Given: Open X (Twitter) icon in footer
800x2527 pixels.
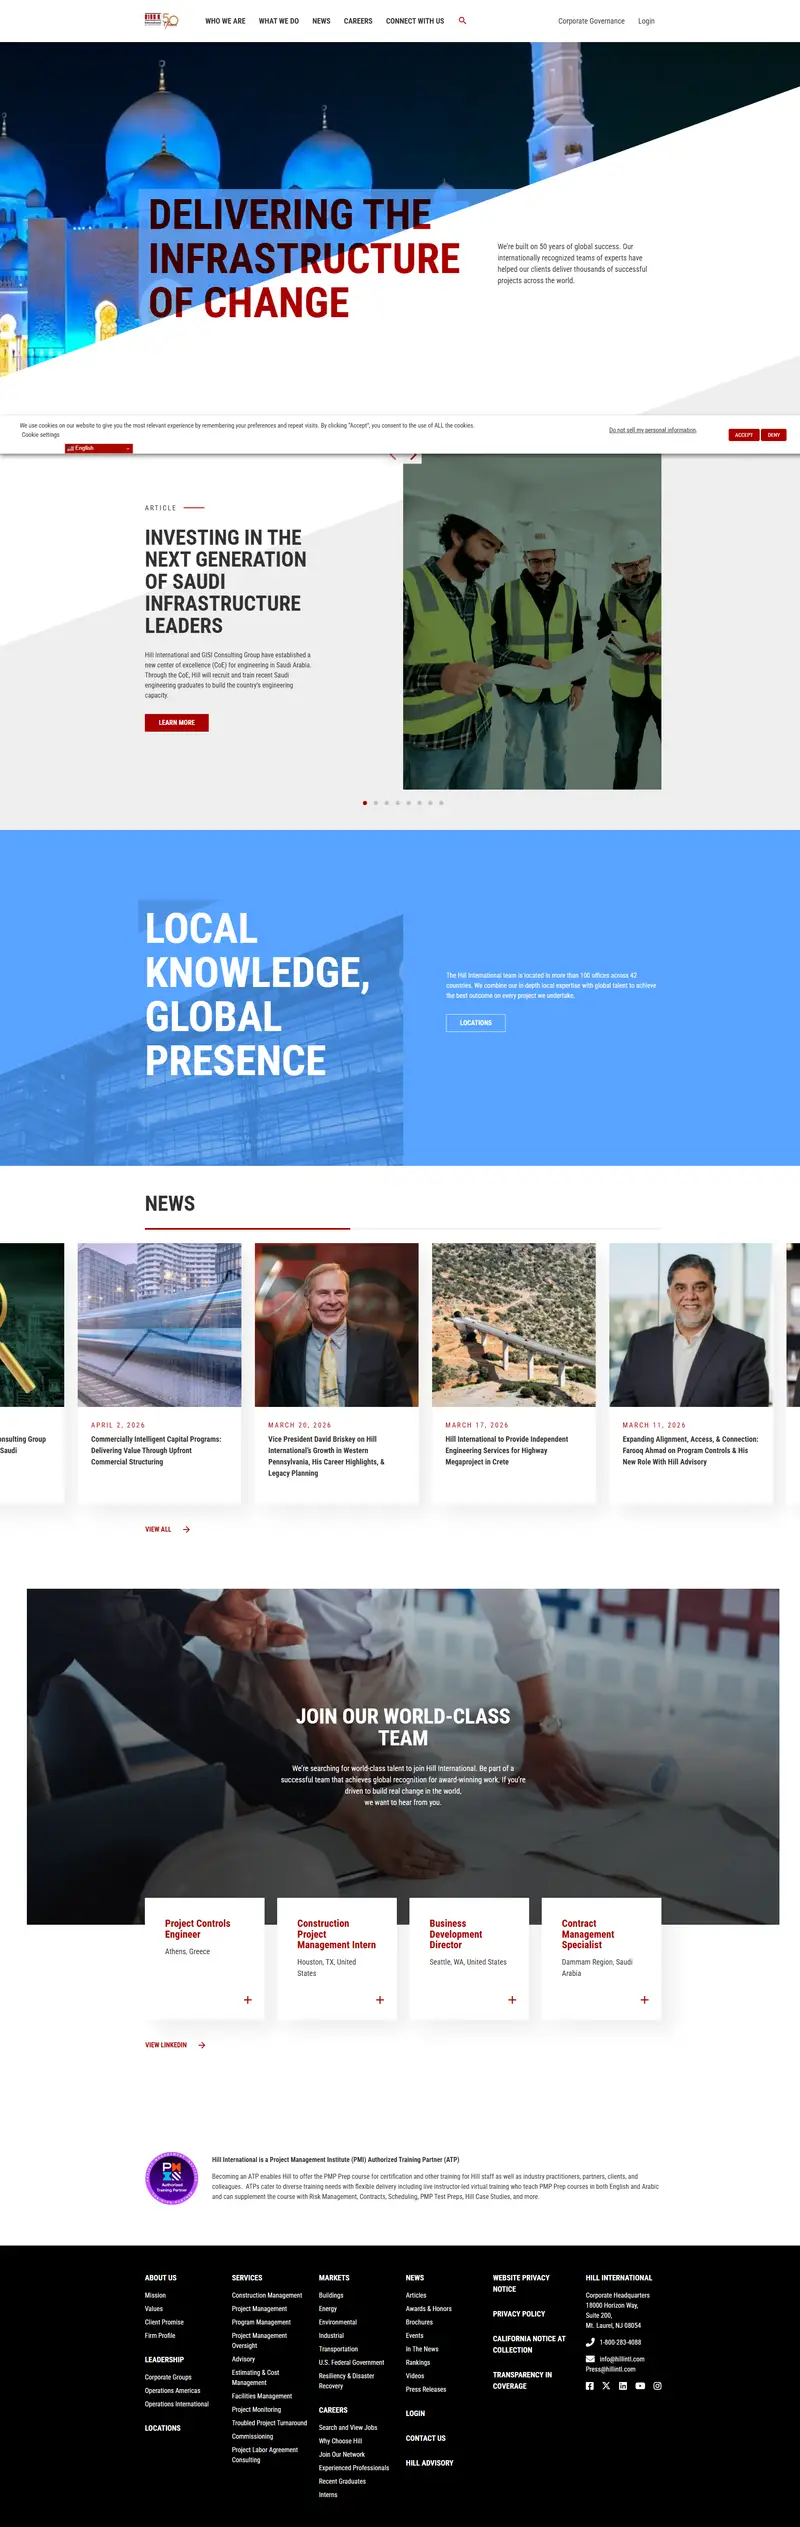Looking at the screenshot, I should click(606, 2386).
